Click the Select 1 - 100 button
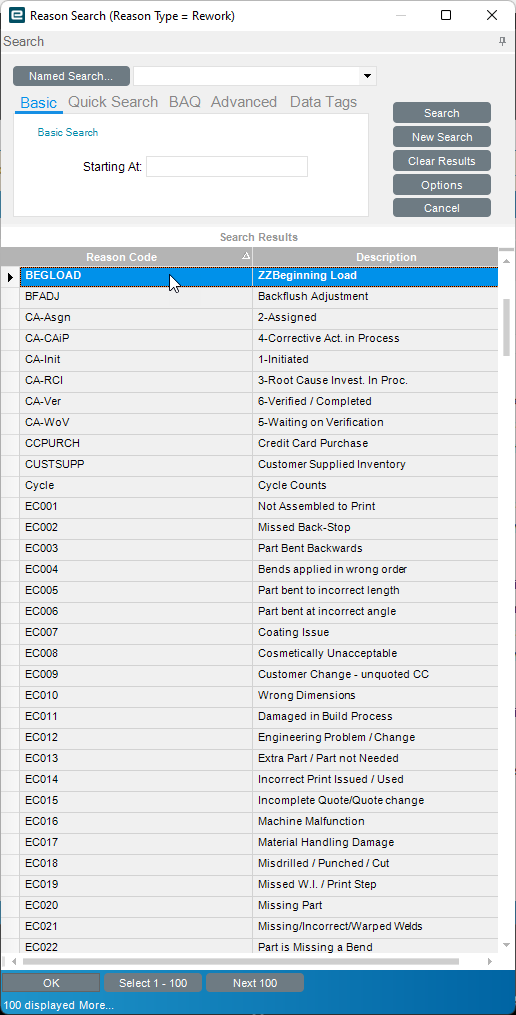Viewport: 516px width, 1015px height. pyautogui.click(x=153, y=983)
